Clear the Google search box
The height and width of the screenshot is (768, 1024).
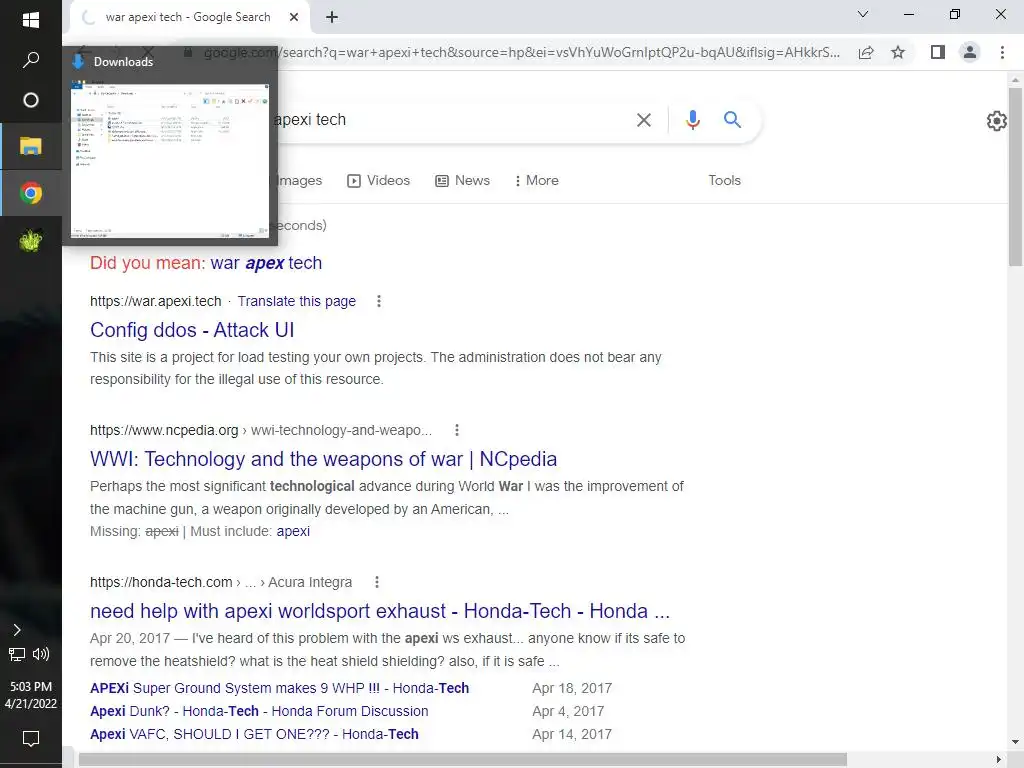click(x=644, y=120)
